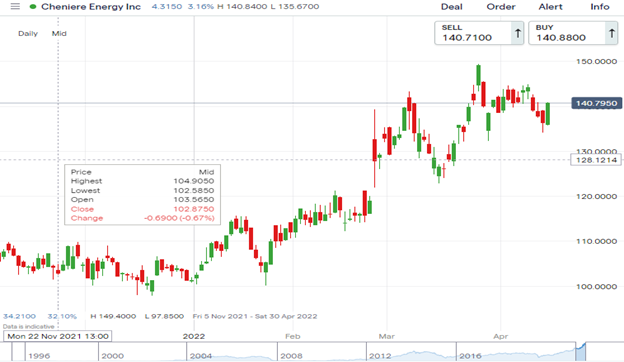The image size is (624, 362).
Task: Open the Order tab
Action: 501,7
